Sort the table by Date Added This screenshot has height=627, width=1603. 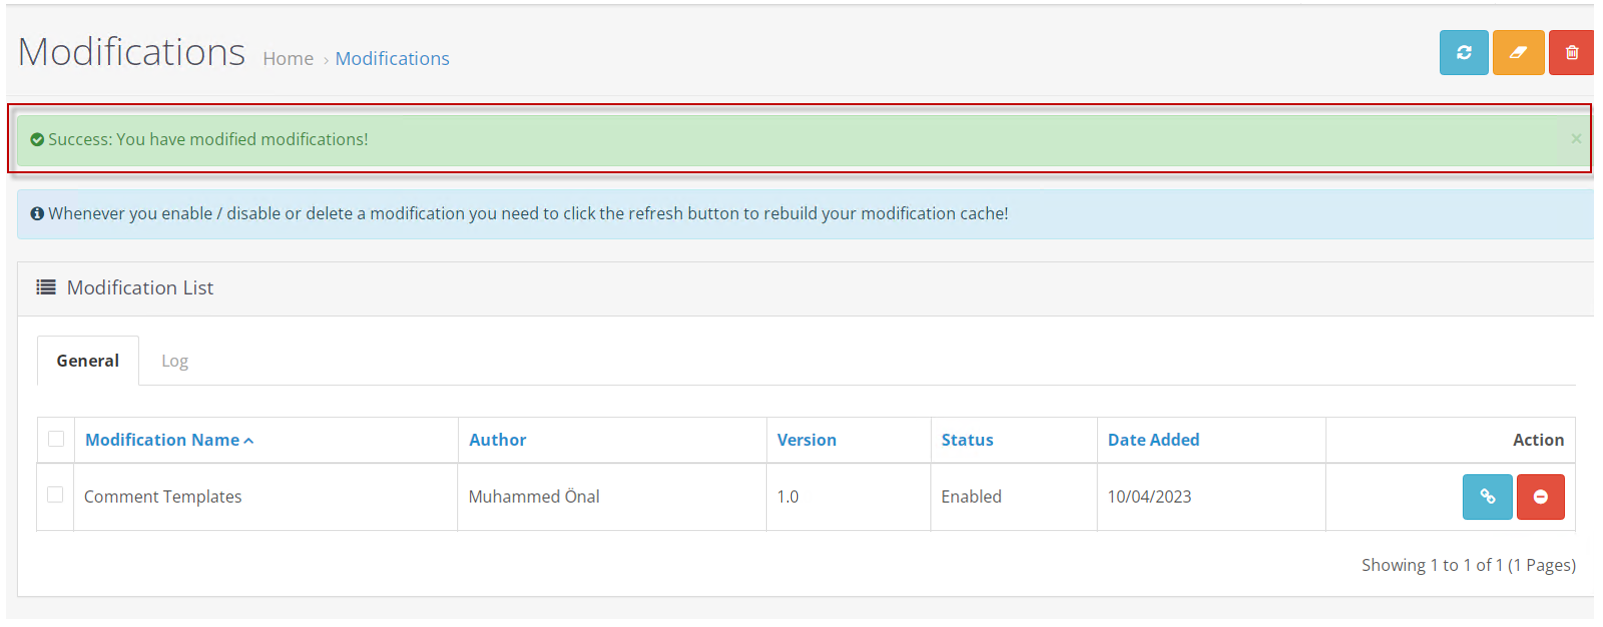tap(1153, 440)
